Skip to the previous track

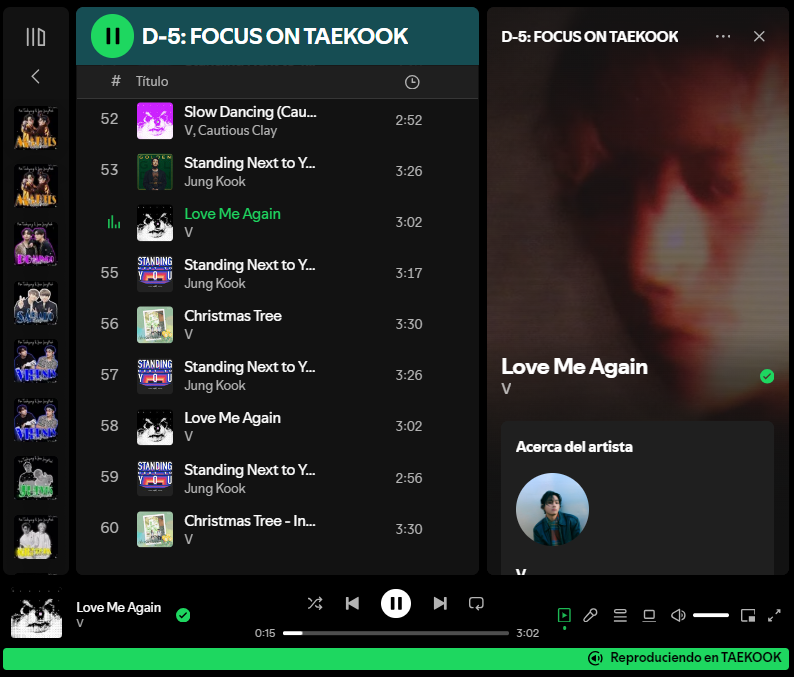tap(352, 603)
